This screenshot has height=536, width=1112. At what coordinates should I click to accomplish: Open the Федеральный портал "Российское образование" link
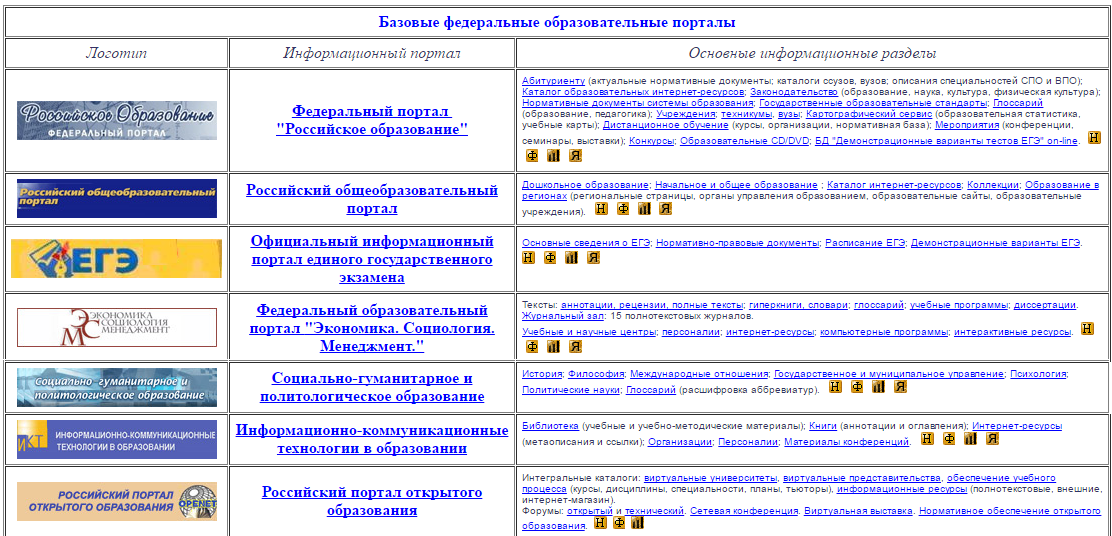[x=372, y=121]
